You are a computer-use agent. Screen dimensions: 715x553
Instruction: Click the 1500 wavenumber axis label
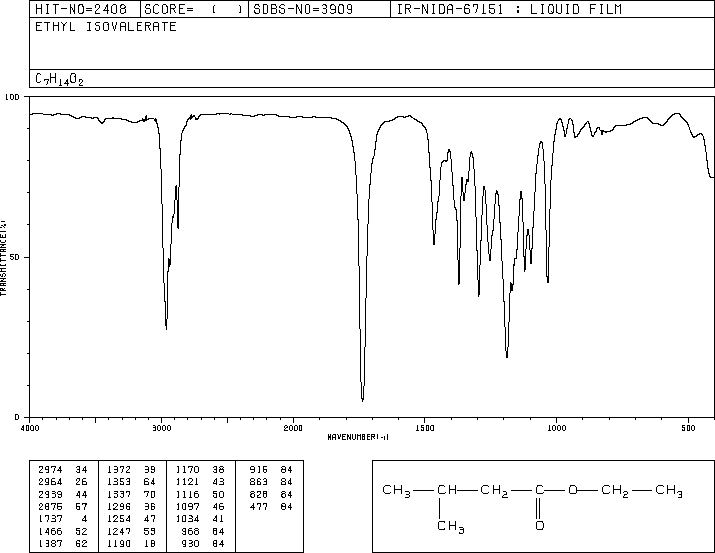click(425, 428)
